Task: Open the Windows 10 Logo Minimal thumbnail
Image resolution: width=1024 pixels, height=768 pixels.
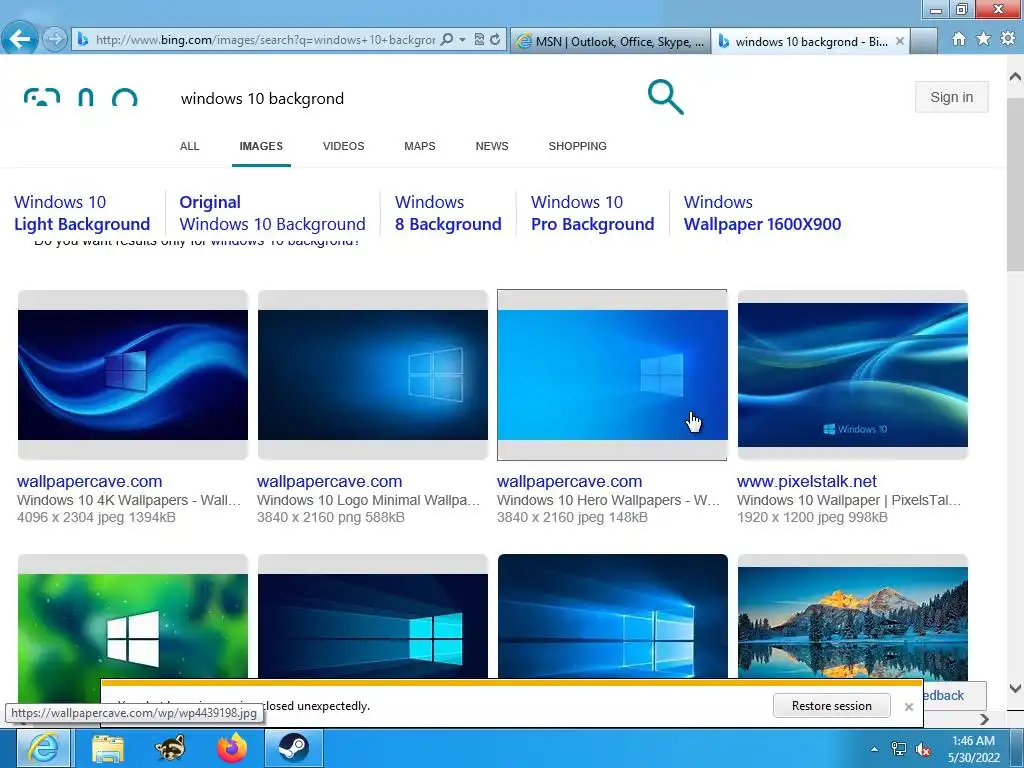Action: 373,375
